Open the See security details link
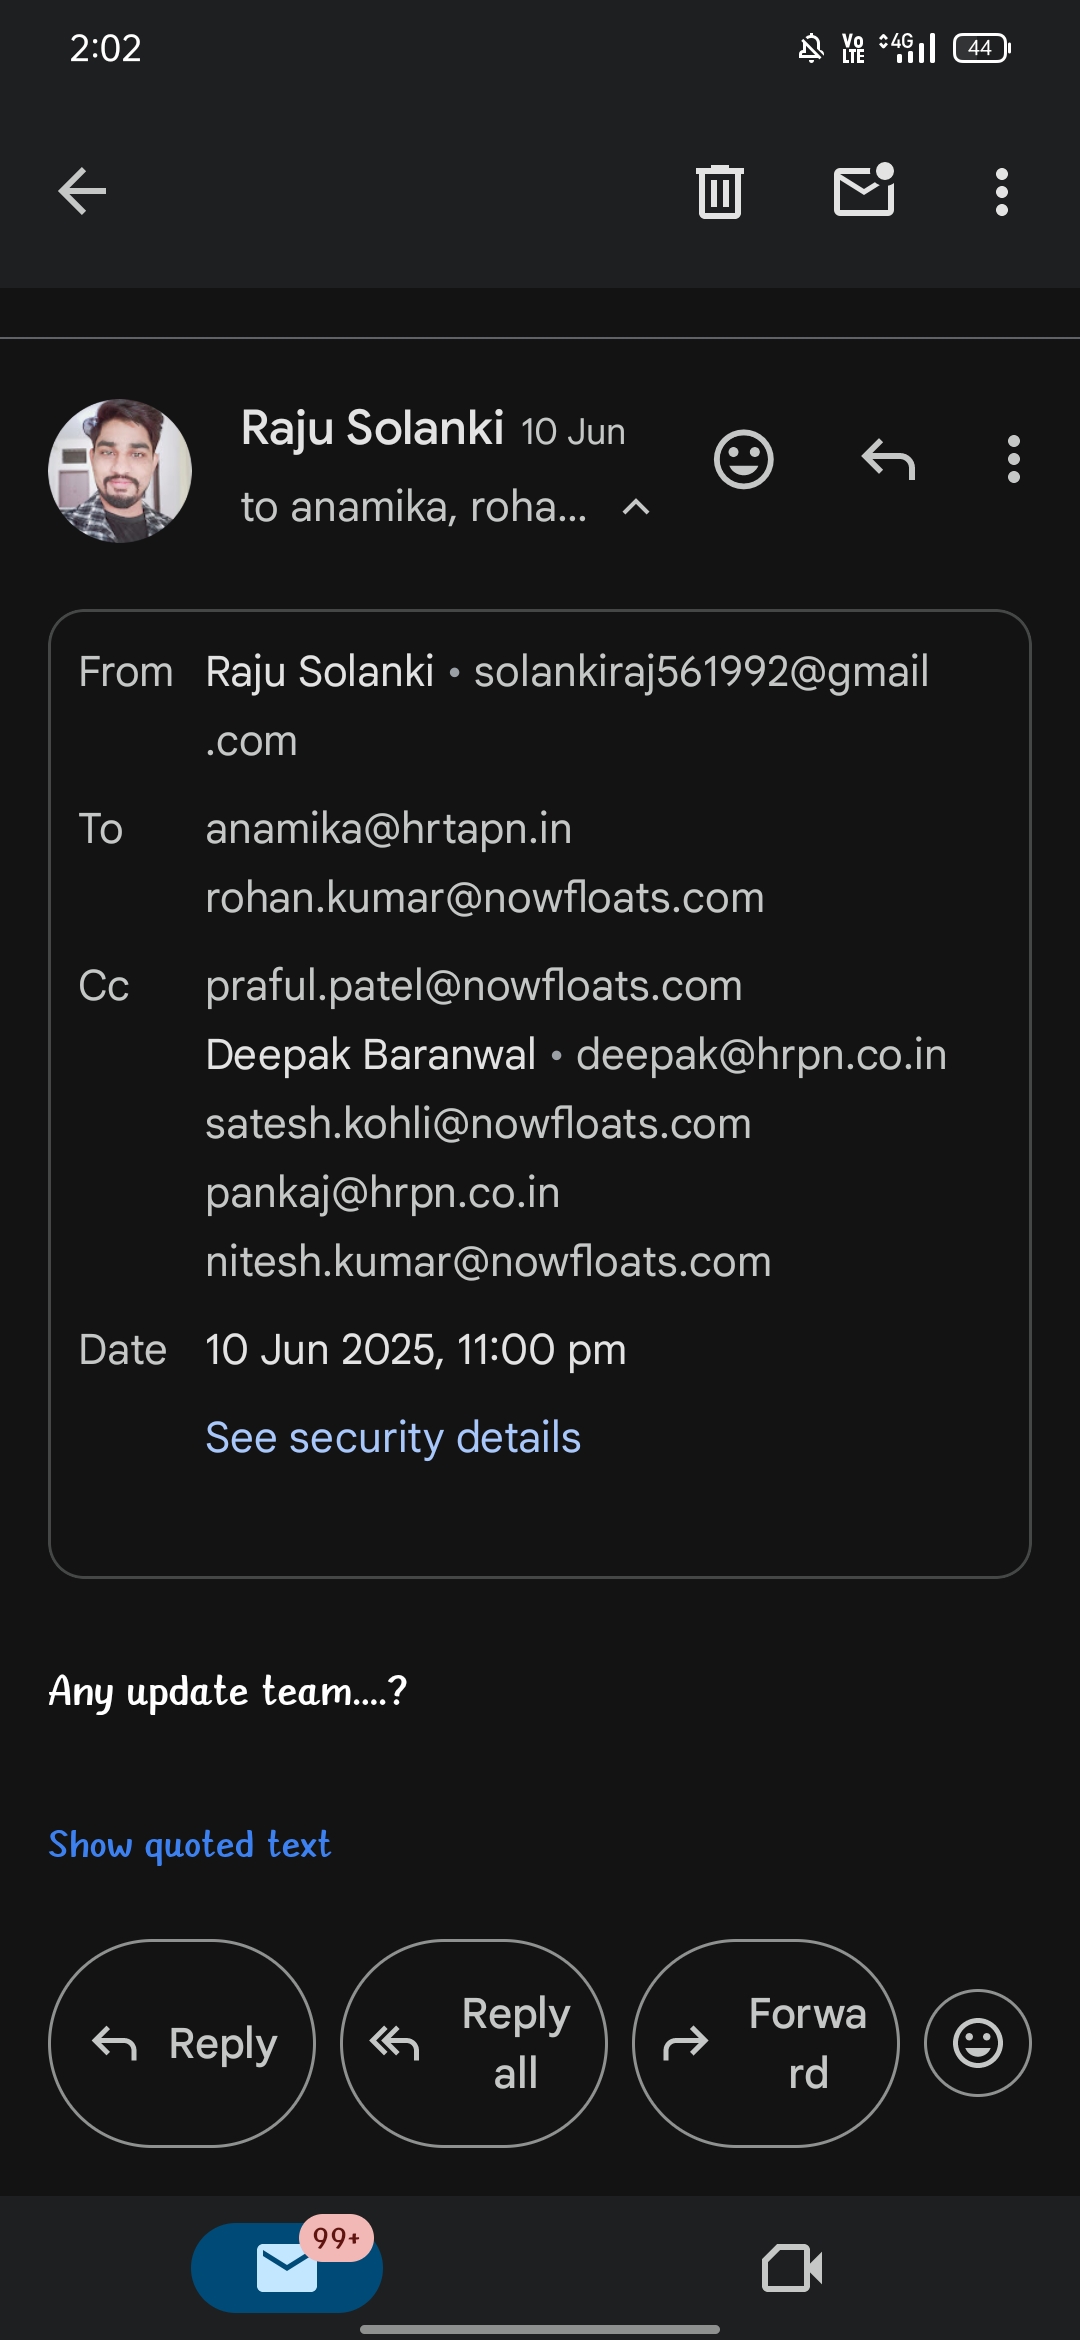The image size is (1080, 2340). click(393, 1438)
